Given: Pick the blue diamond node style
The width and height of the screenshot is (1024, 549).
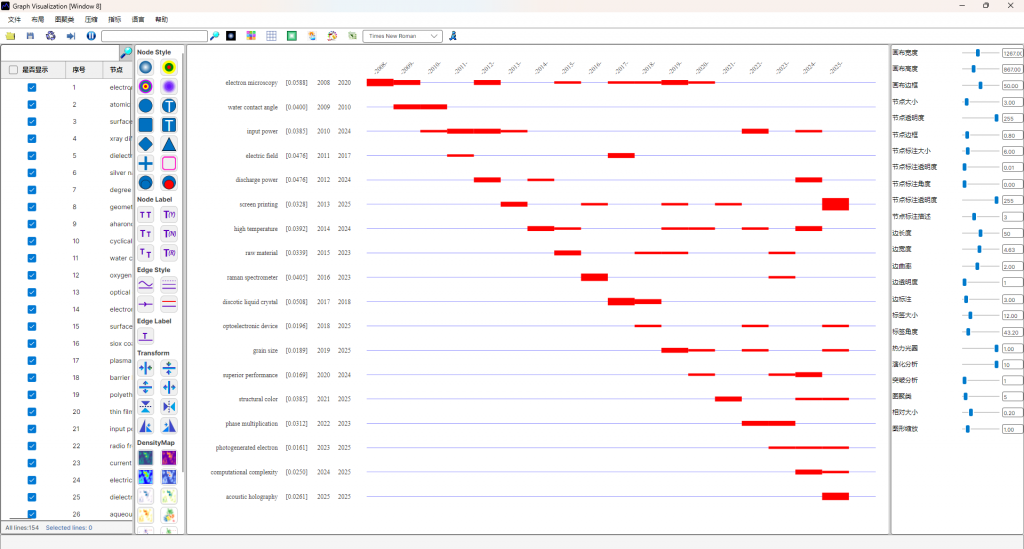Looking at the screenshot, I should click(x=146, y=144).
